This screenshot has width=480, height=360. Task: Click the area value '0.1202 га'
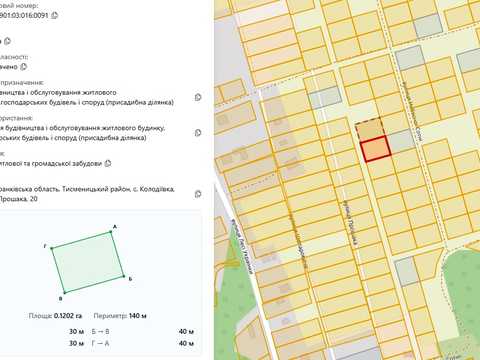tap(68, 316)
